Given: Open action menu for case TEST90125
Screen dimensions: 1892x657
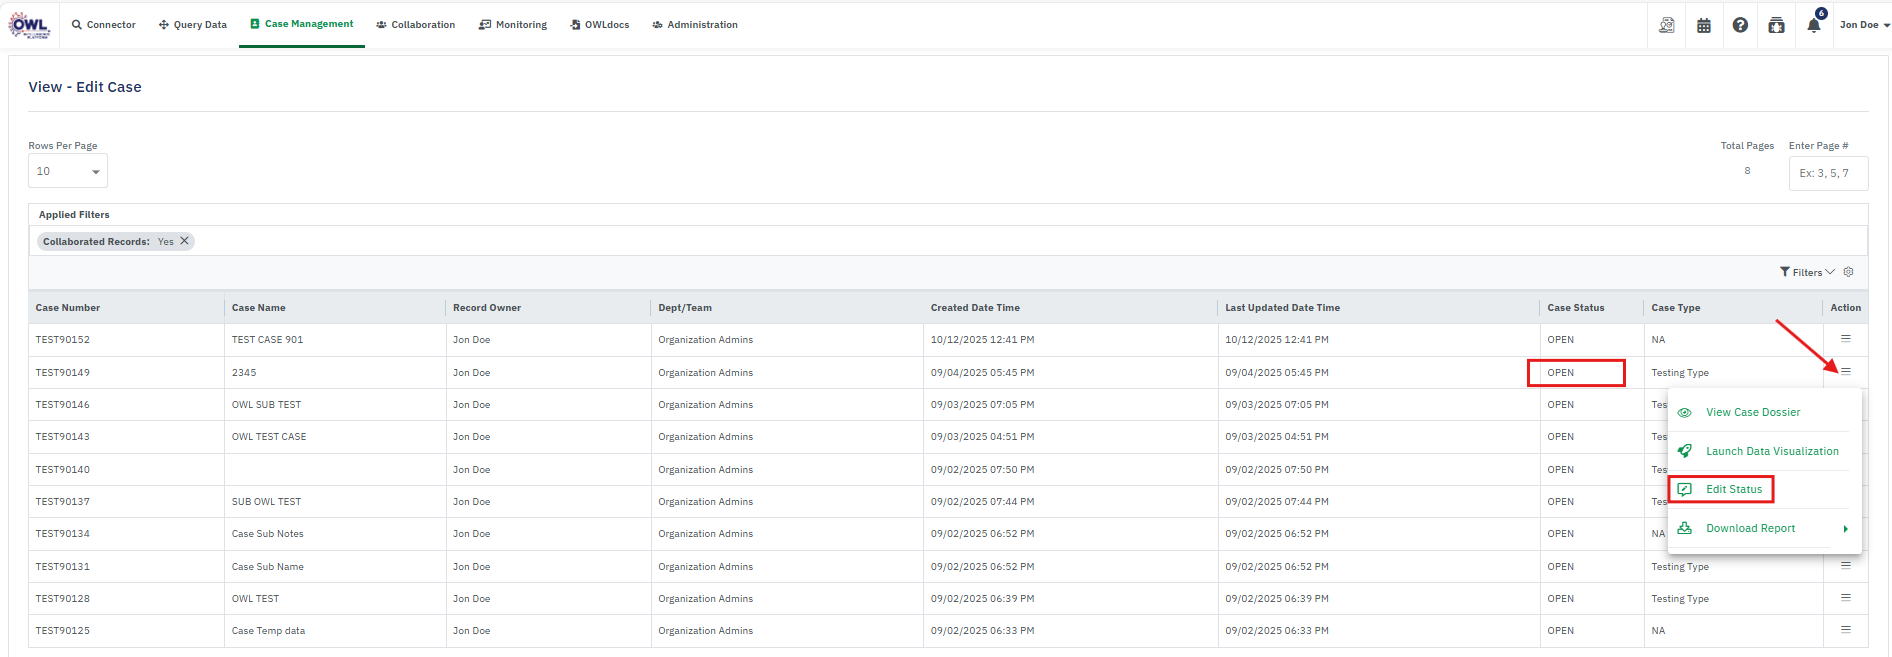Looking at the screenshot, I should [x=1846, y=630].
